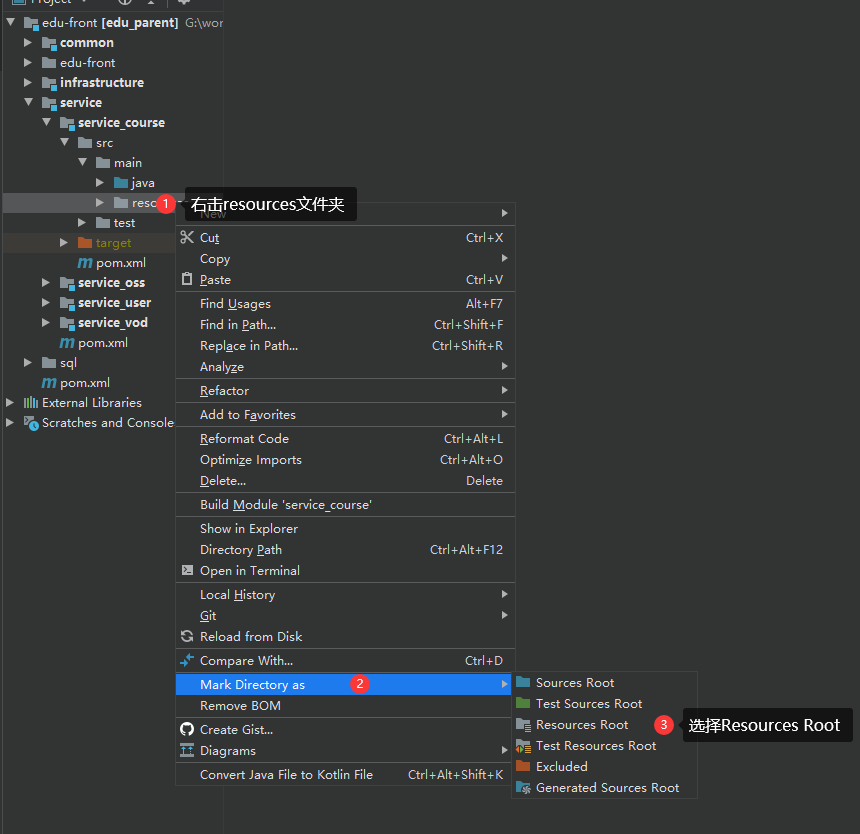Open the Mark Directory as submenu

[260, 684]
